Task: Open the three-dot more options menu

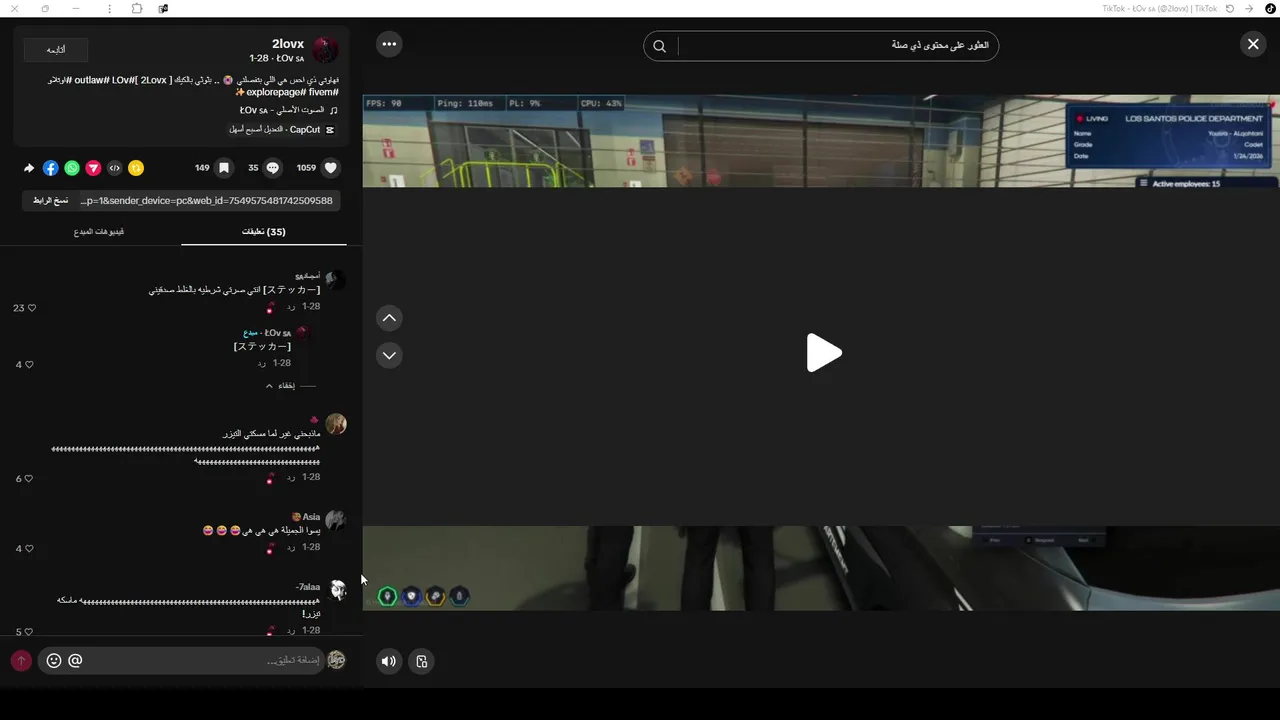Action: tap(389, 44)
